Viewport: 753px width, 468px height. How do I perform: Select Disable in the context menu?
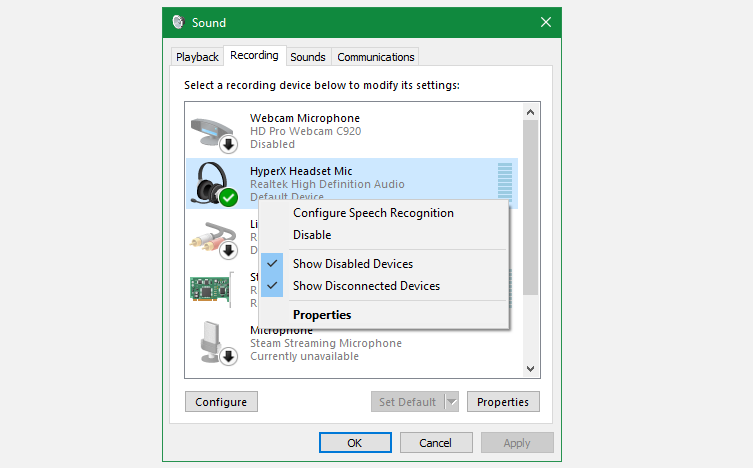[x=312, y=235]
